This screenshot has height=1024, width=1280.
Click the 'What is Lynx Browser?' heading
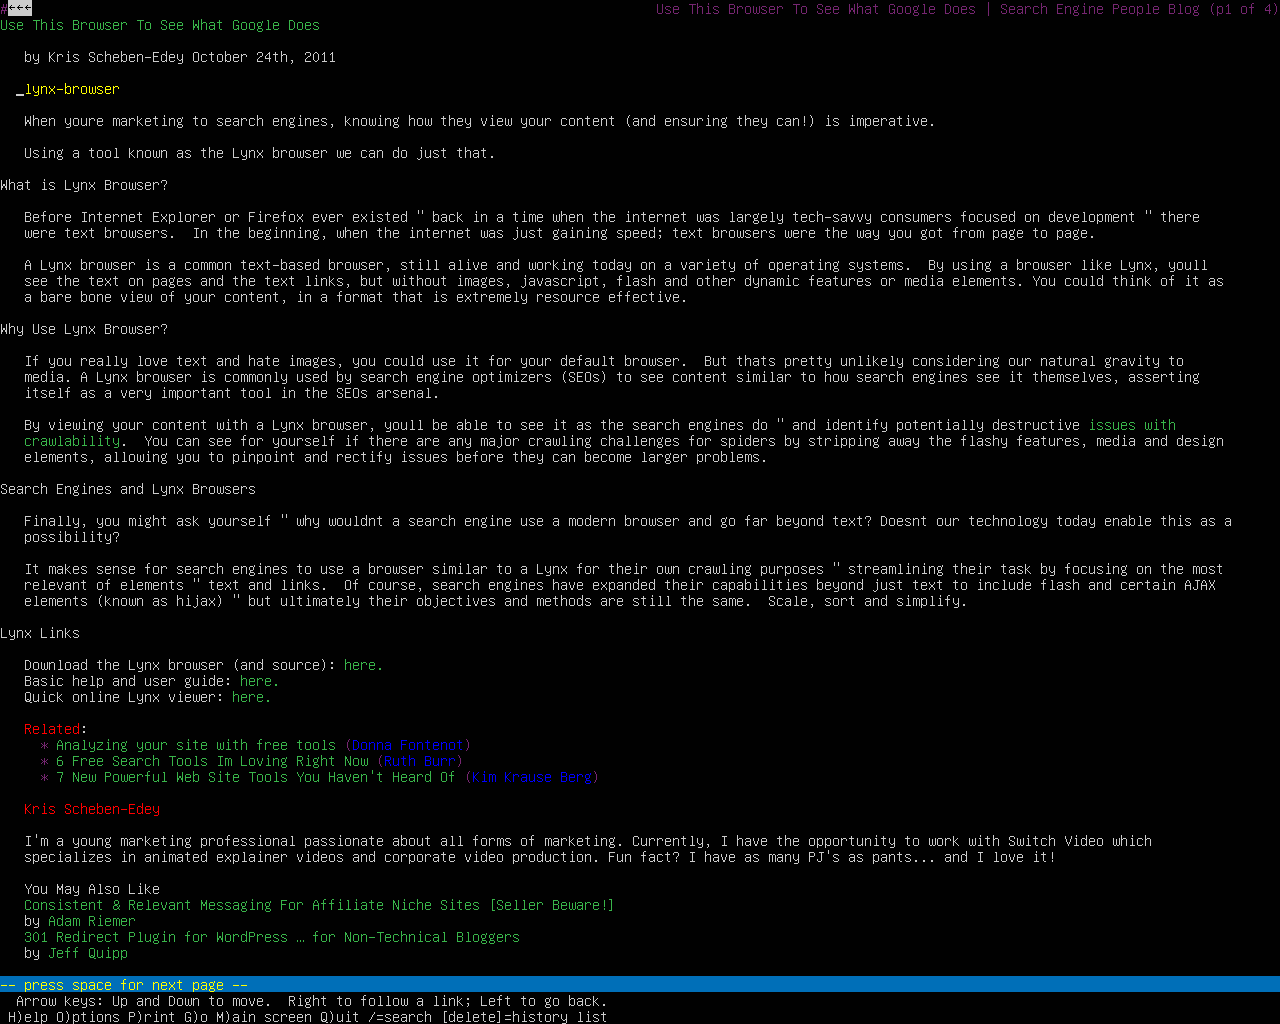tap(84, 185)
